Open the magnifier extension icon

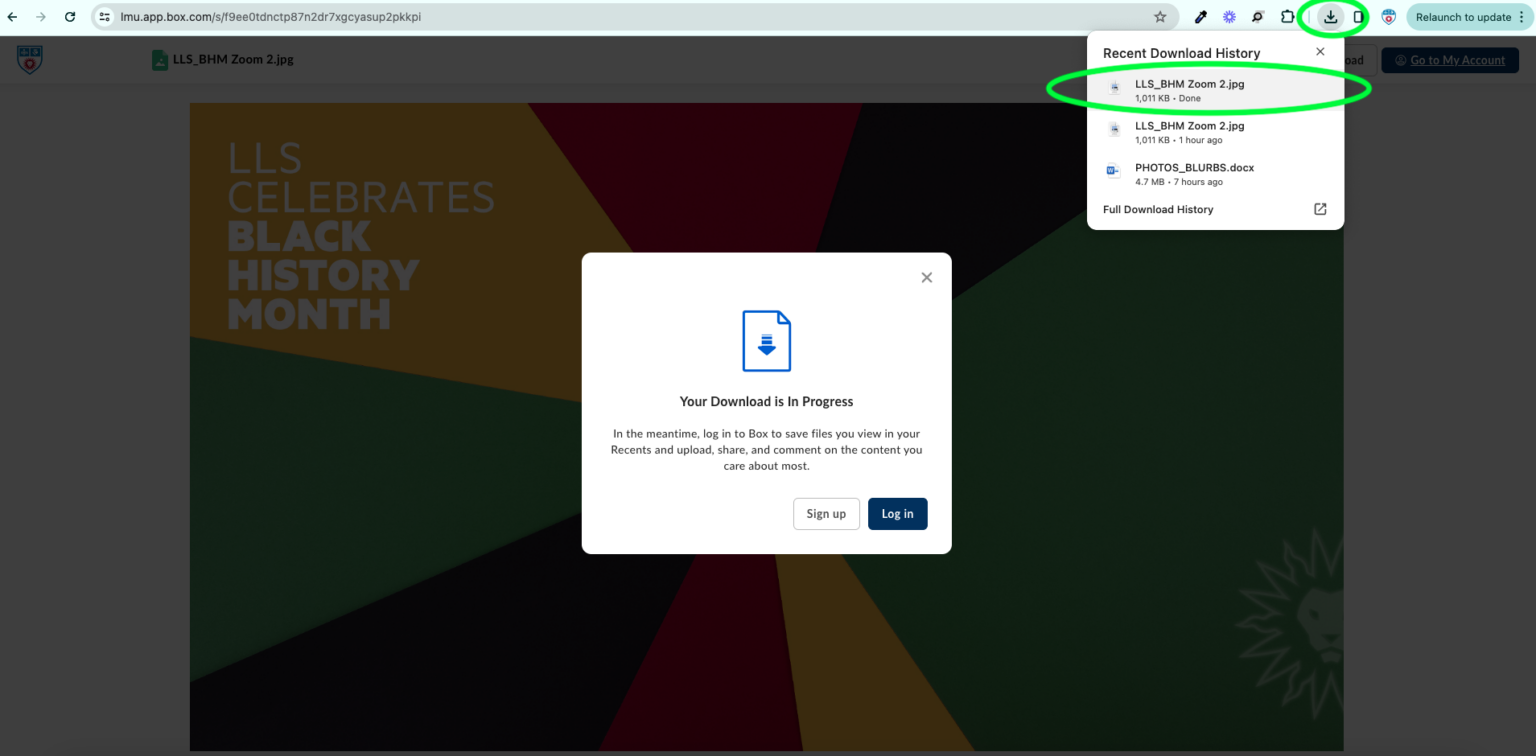point(1257,16)
